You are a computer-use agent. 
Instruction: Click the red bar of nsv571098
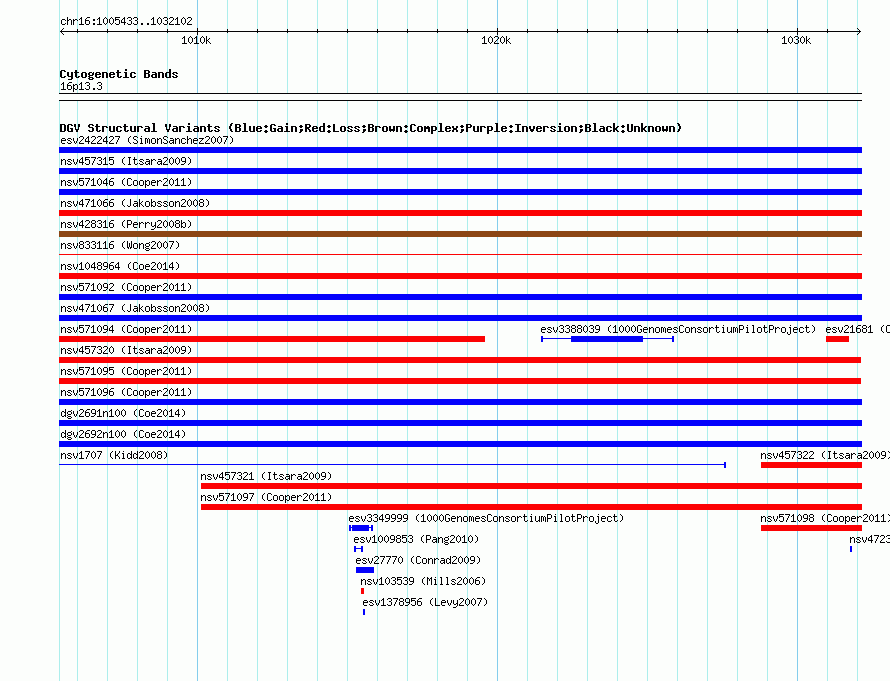tap(812, 528)
